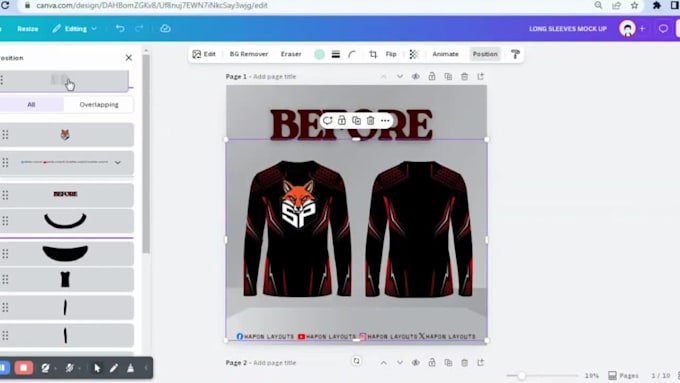Delete Page 1 with the trash icon
This screenshot has height=383, width=680.
click(x=464, y=77)
